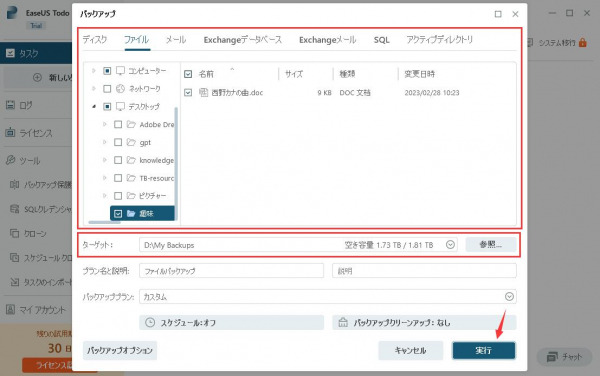This screenshot has width=600, height=376.
Task: Open the ログ sidebar icon
Action: [x=10, y=105]
